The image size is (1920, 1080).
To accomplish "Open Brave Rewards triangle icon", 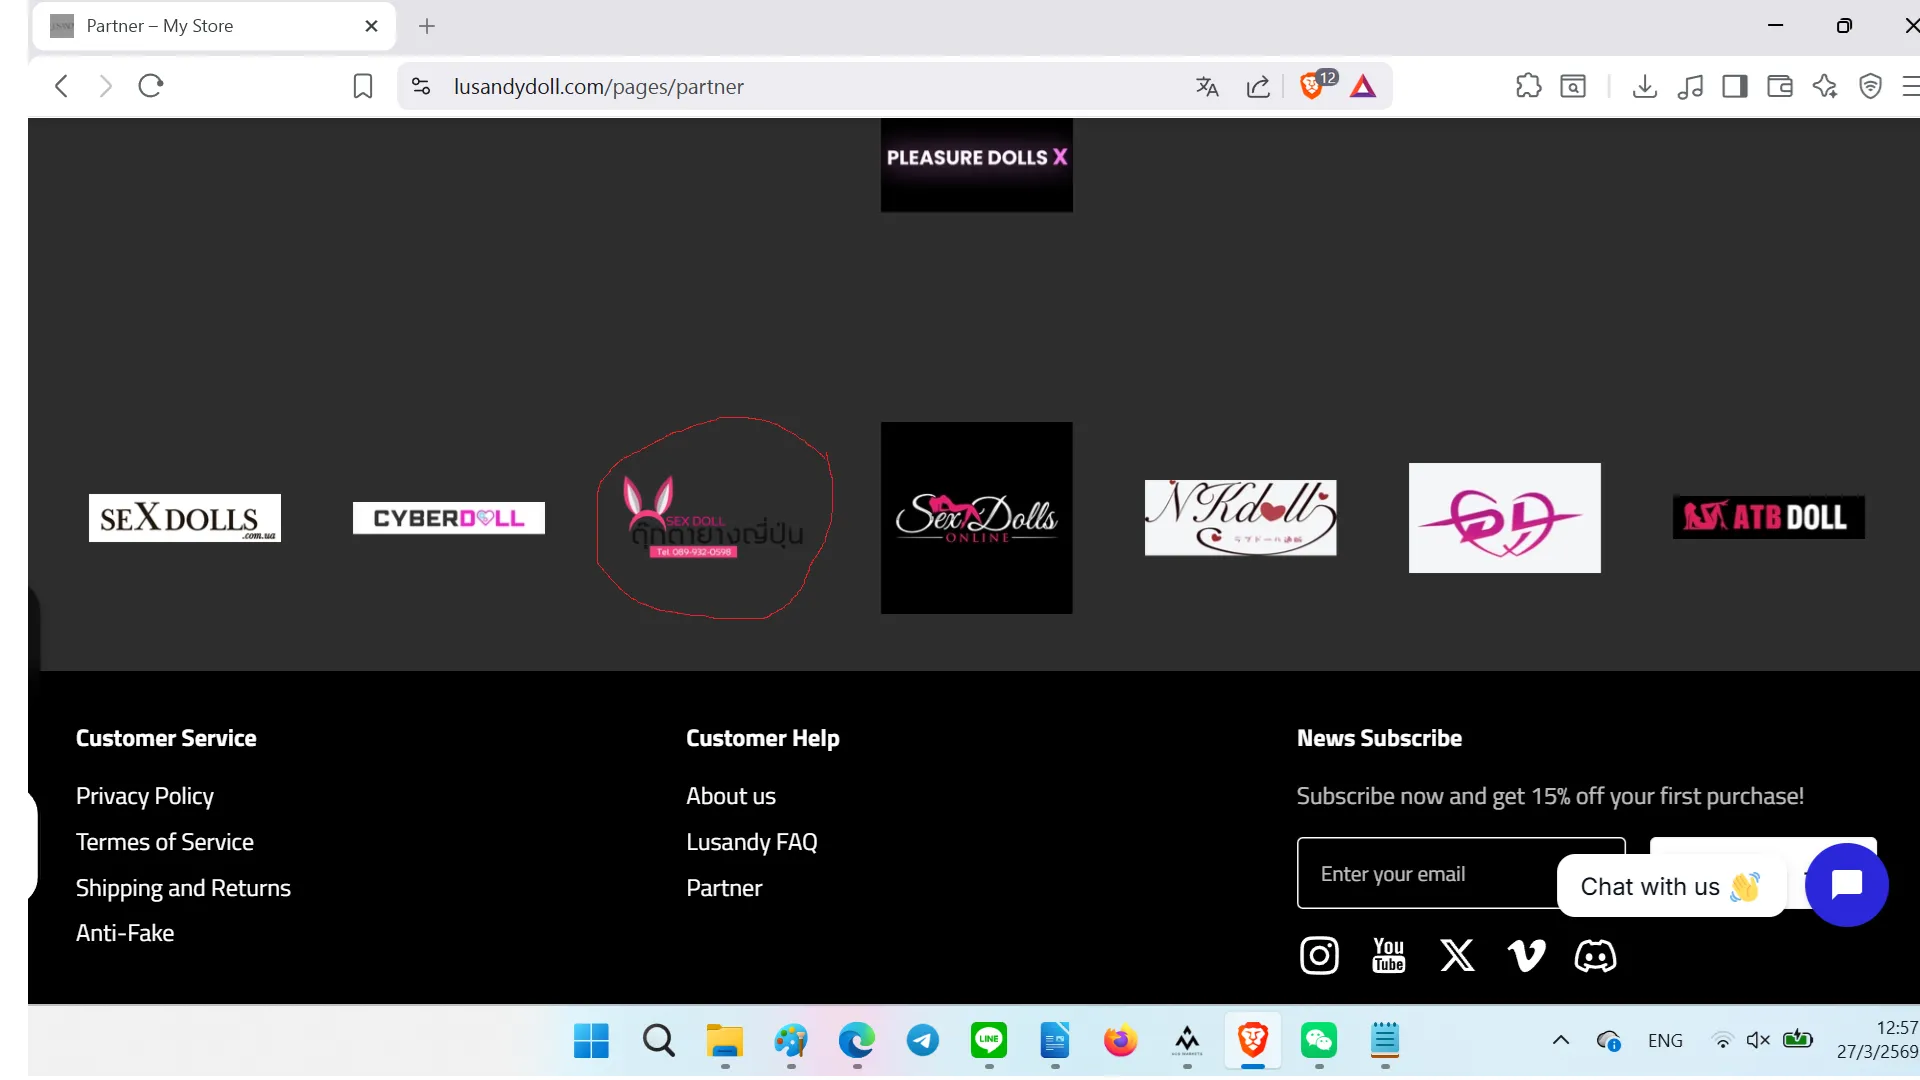I will tap(1363, 87).
